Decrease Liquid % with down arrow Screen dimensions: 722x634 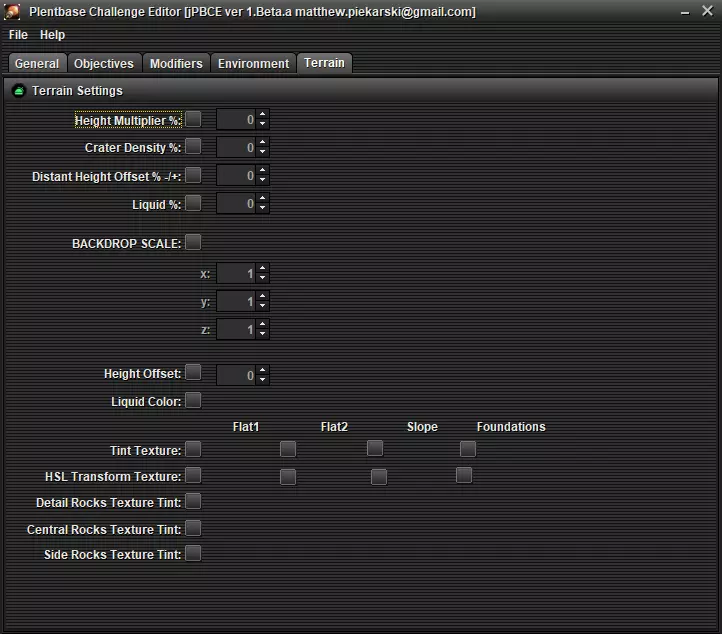tap(262, 209)
